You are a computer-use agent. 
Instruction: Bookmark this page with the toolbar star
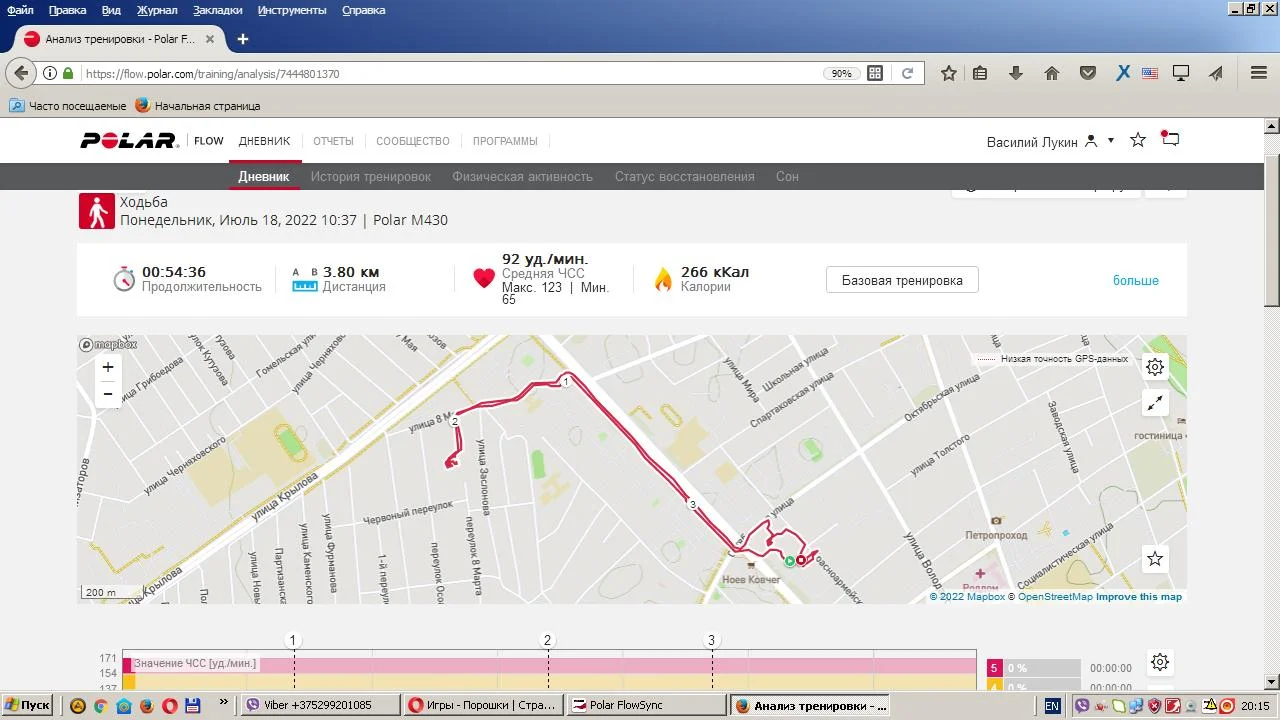[x=949, y=73]
